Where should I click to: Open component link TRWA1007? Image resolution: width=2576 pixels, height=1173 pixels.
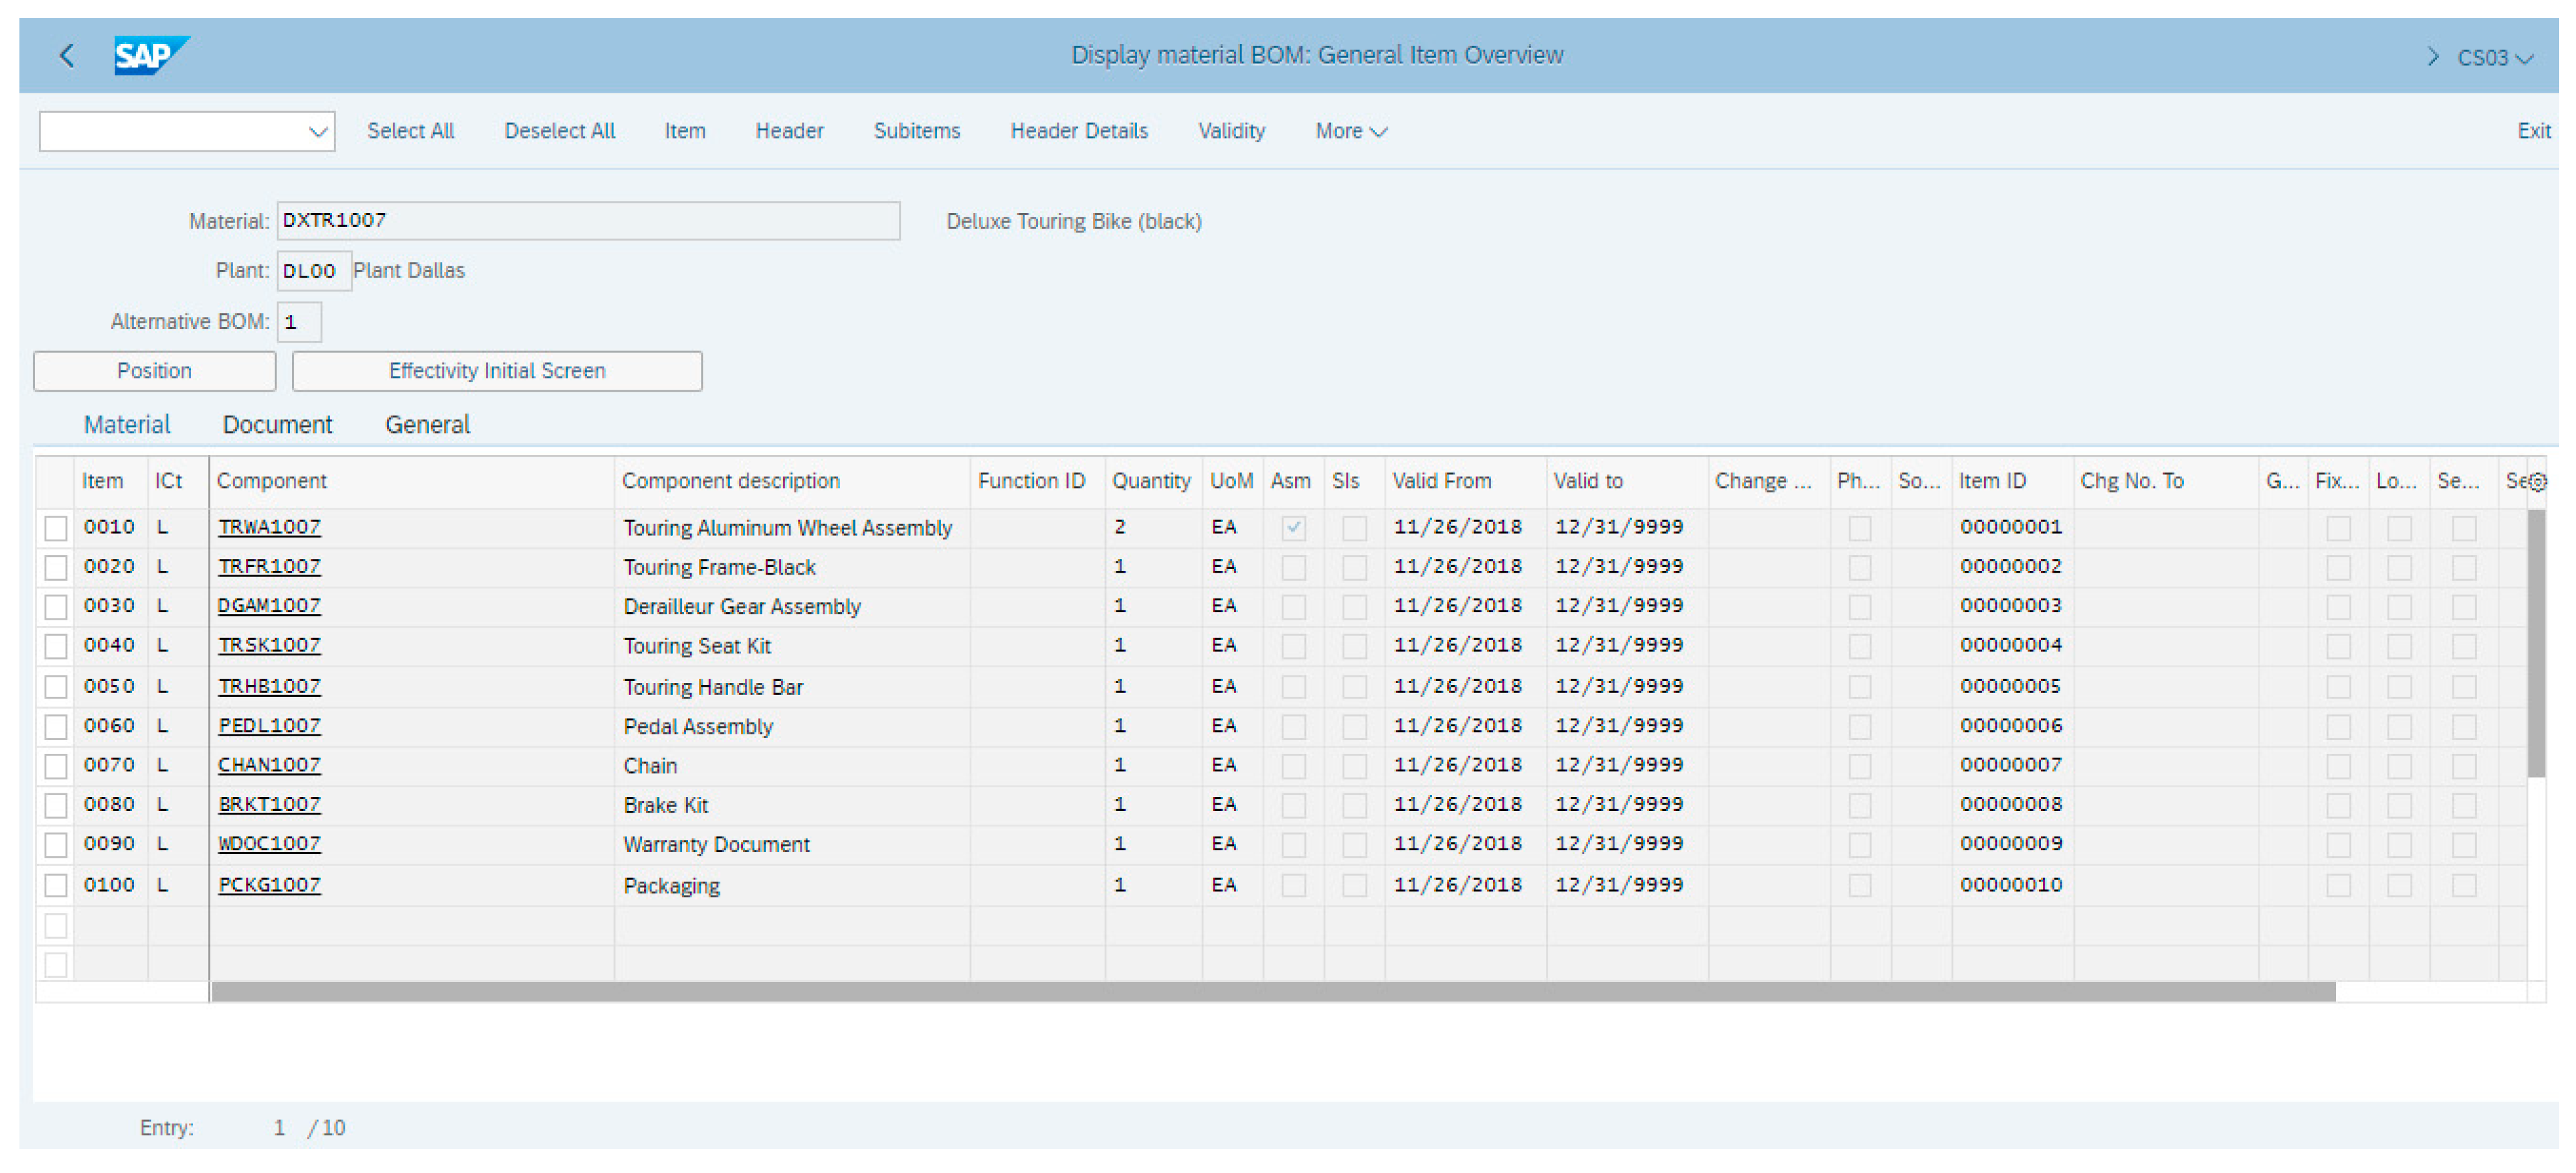[x=269, y=527]
